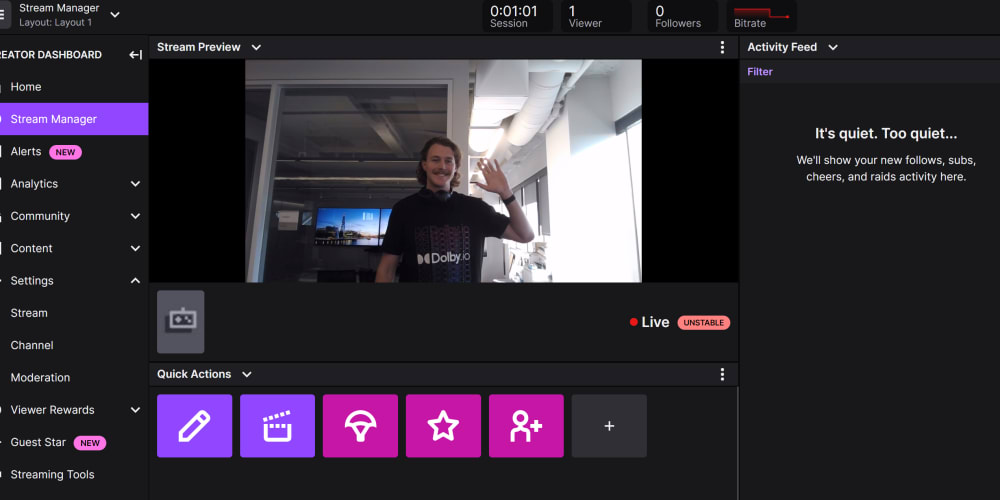
Task: Click the Live status indicator
Action: point(649,323)
